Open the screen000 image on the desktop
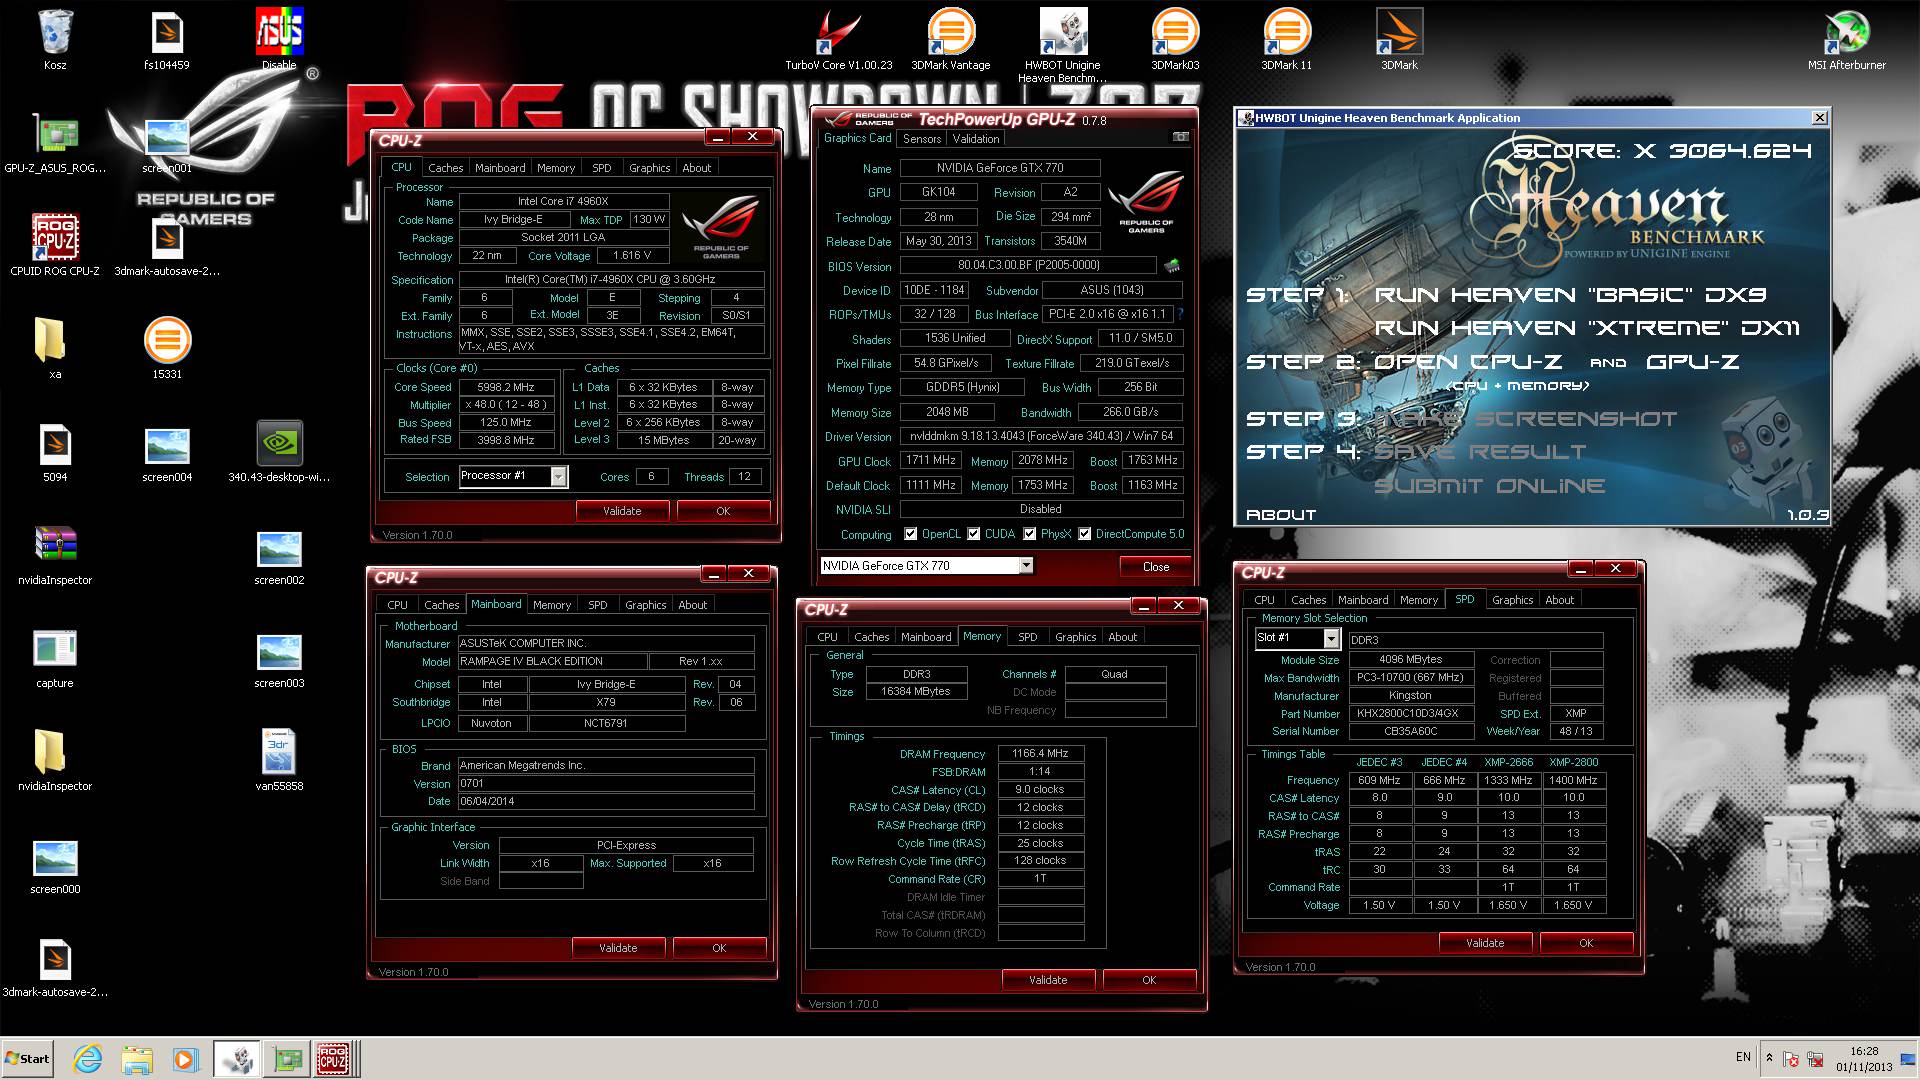The width and height of the screenshot is (1920, 1080). pyautogui.click(x=55, y=864)
